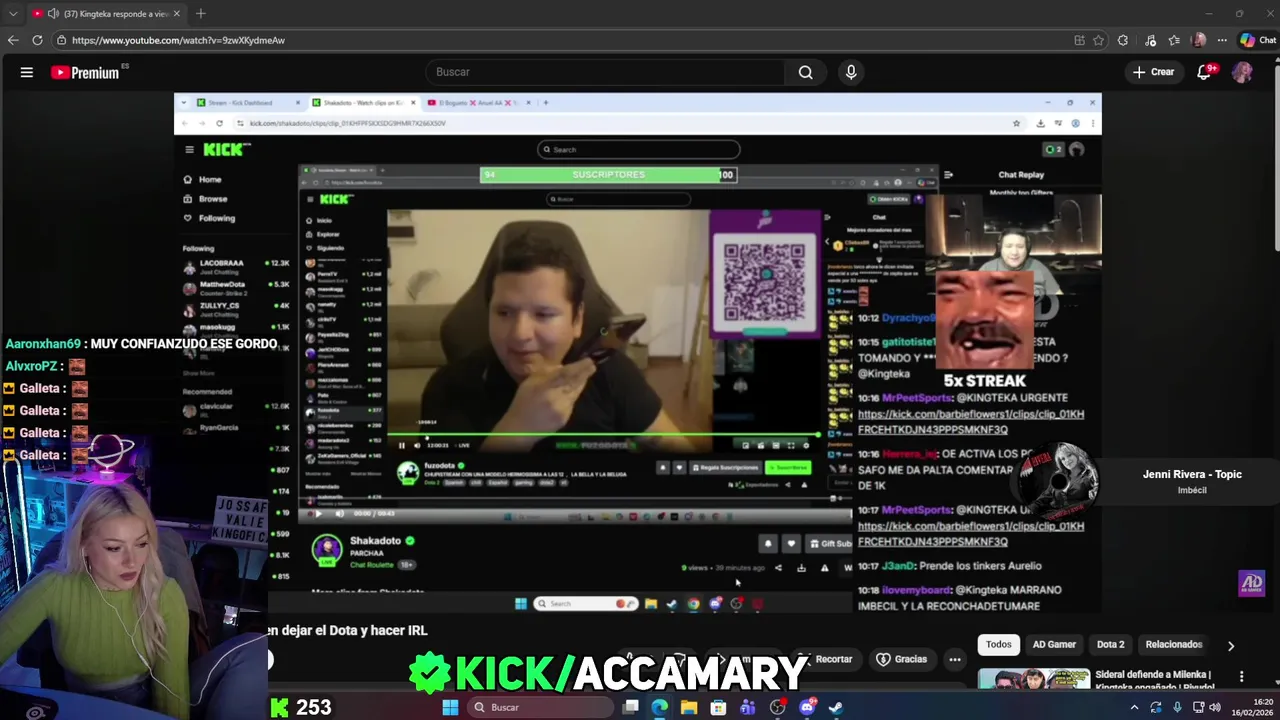Image resolution: width=1280 pixels, height=720 pixels.
Task: Go to YouTube Premium home logo
Action: pyautogui.click(x=85, y=72)
